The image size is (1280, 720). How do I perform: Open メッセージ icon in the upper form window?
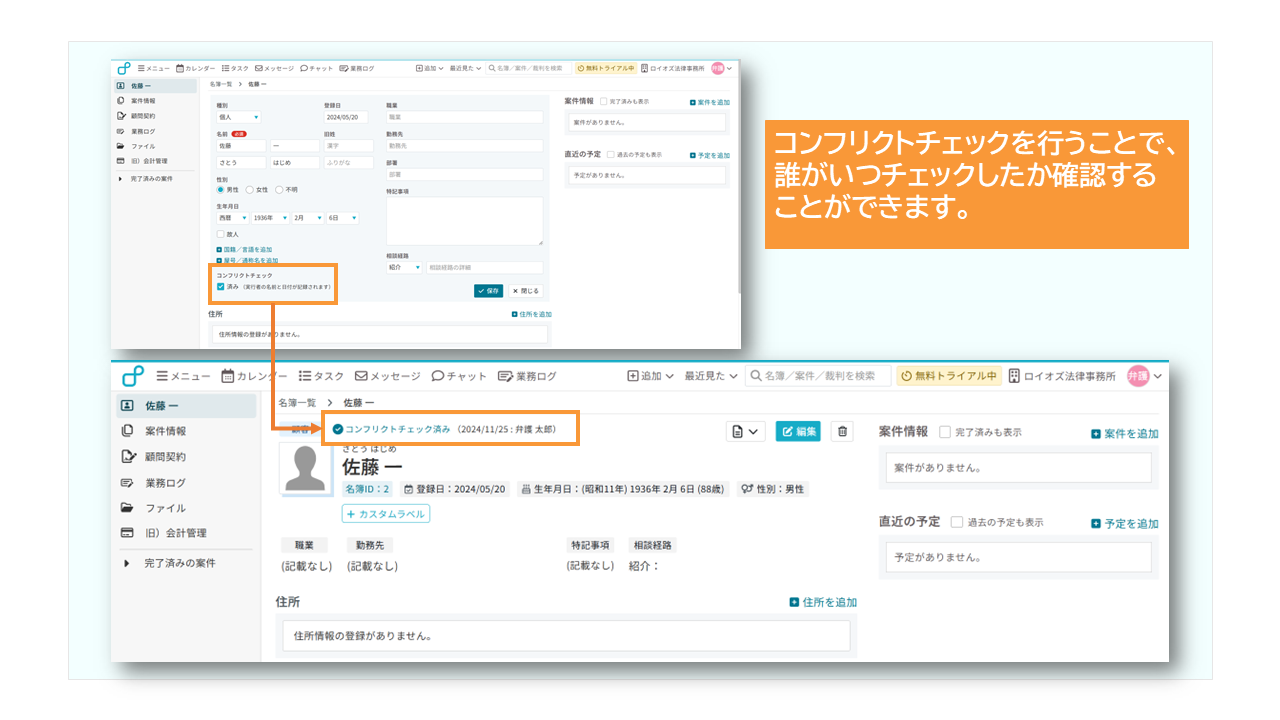click(x=259, y=68)
